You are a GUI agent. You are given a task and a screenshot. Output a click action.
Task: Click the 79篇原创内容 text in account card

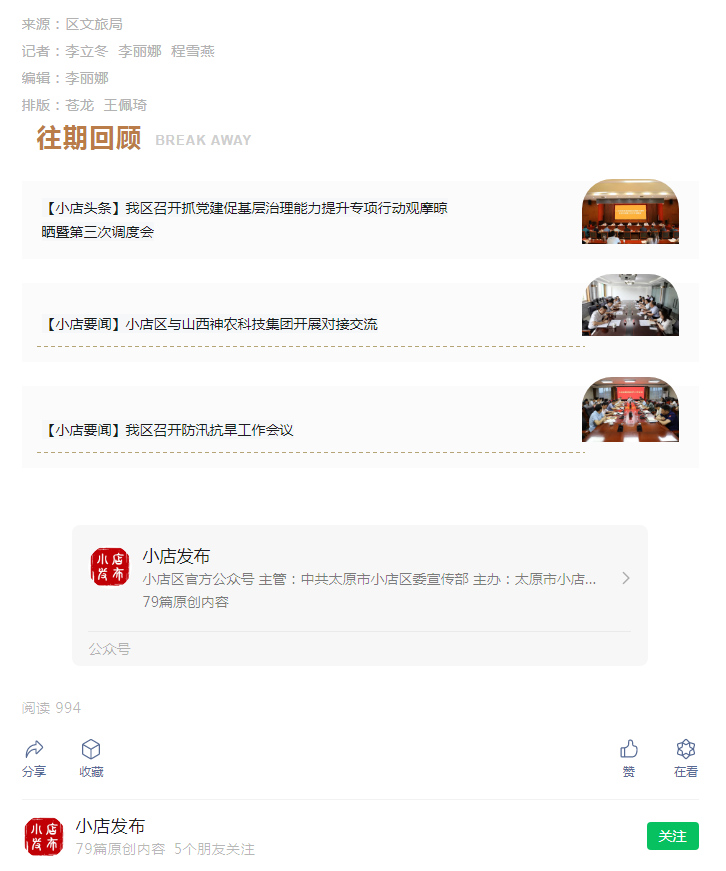[x=186, y=602]
